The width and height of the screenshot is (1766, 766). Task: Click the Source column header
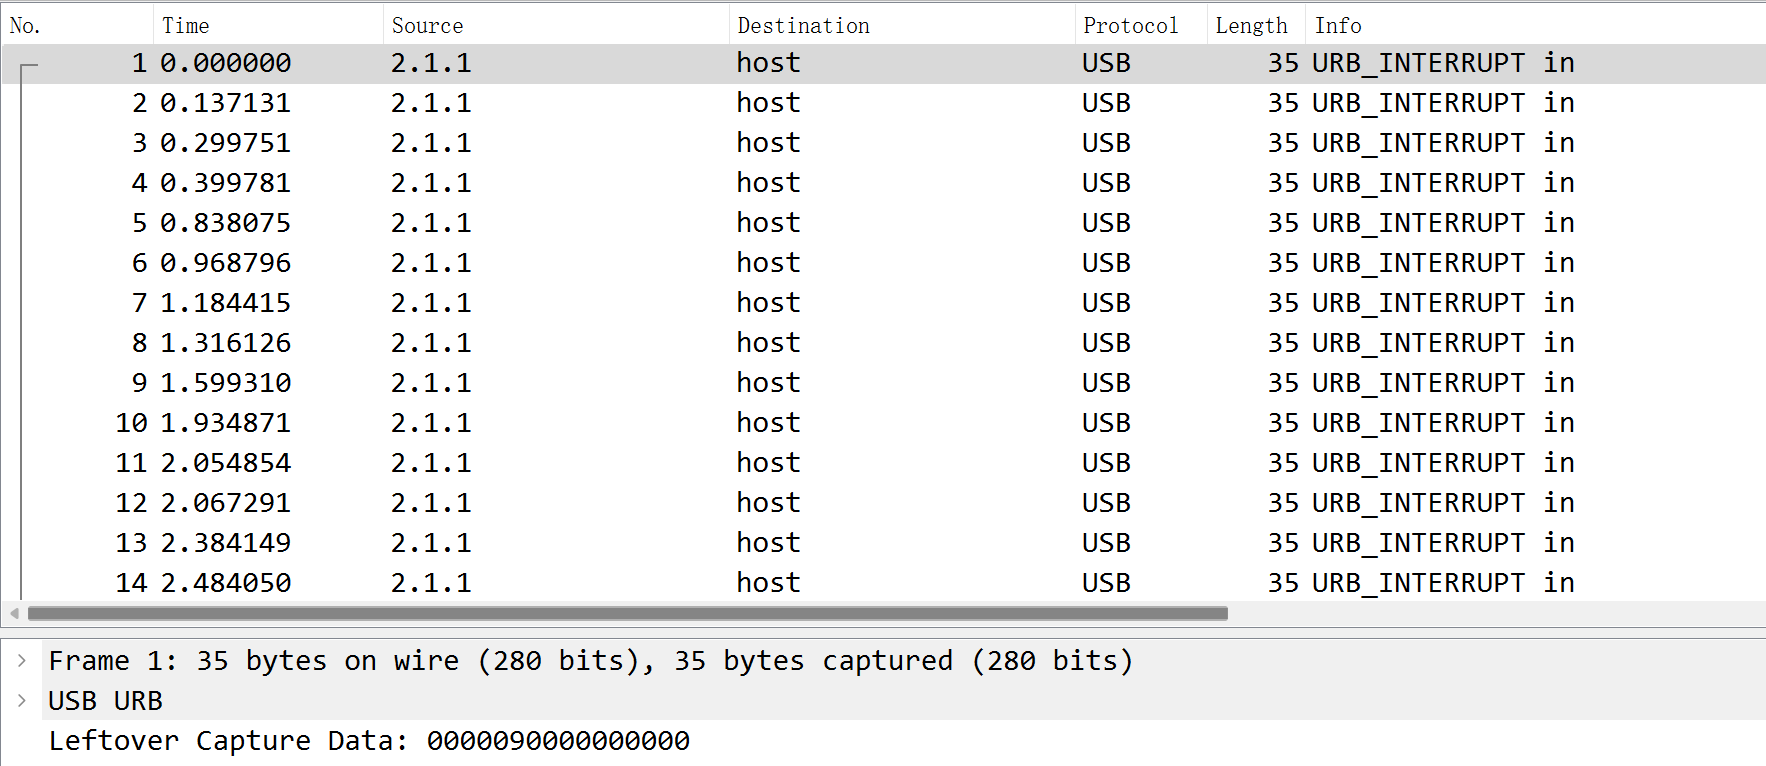point(556,25)
